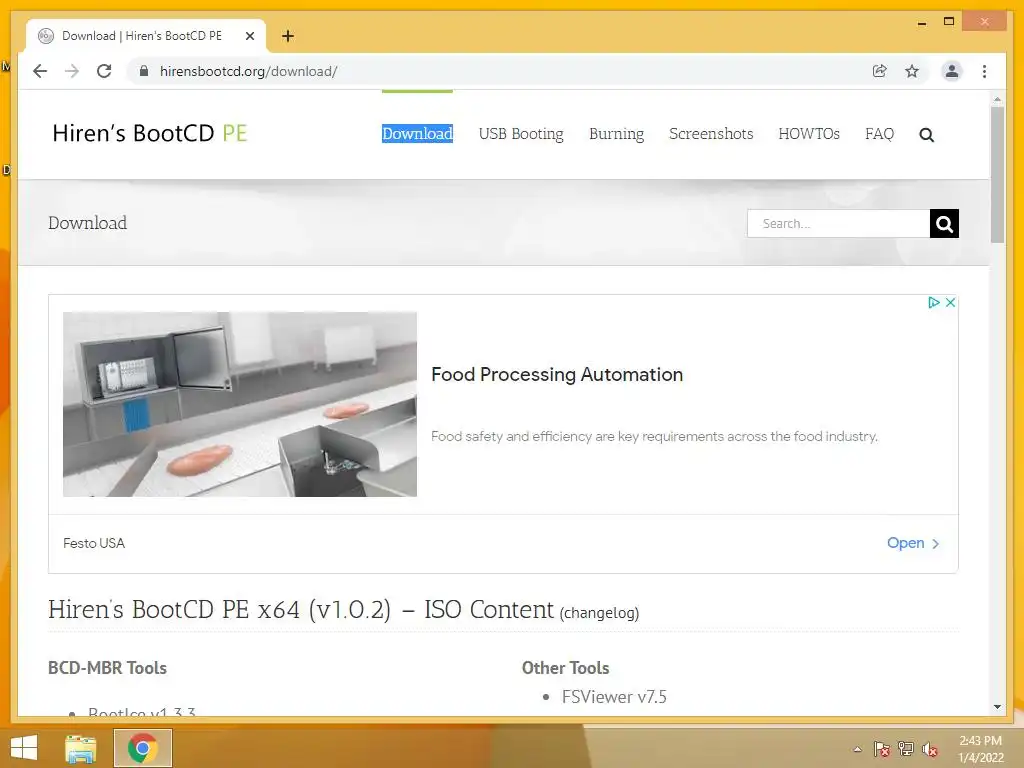
Task: Click the food processing ad image
Action: 240,404
